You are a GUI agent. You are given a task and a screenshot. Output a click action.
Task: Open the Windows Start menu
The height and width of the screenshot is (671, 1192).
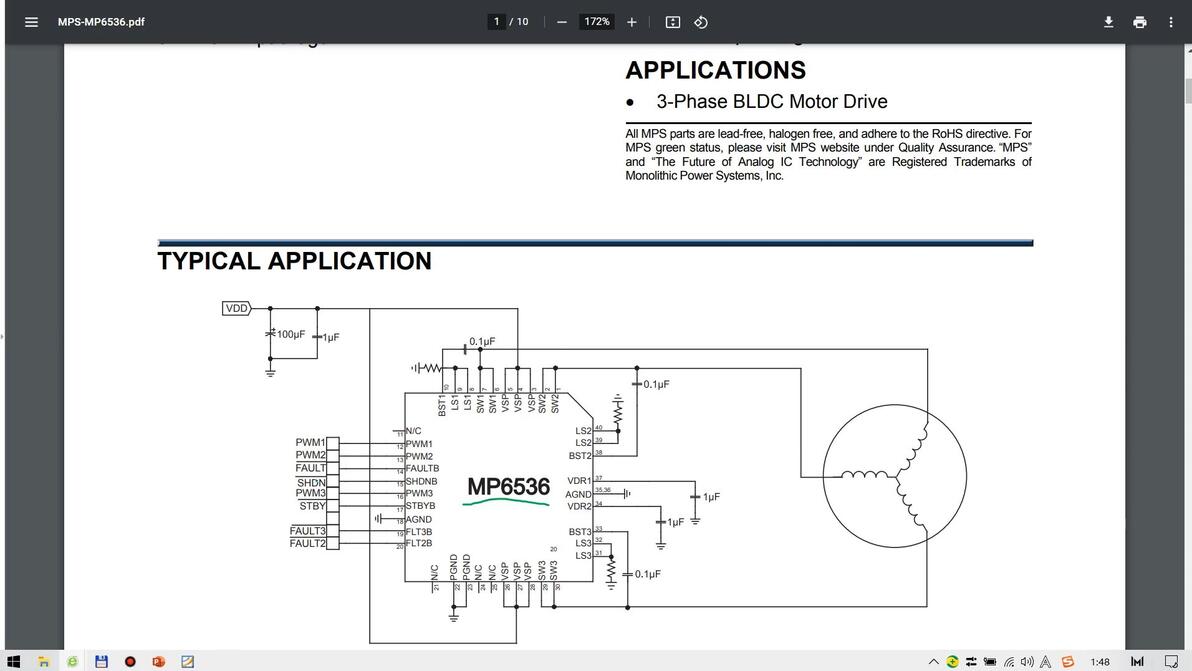pos(14,662)
